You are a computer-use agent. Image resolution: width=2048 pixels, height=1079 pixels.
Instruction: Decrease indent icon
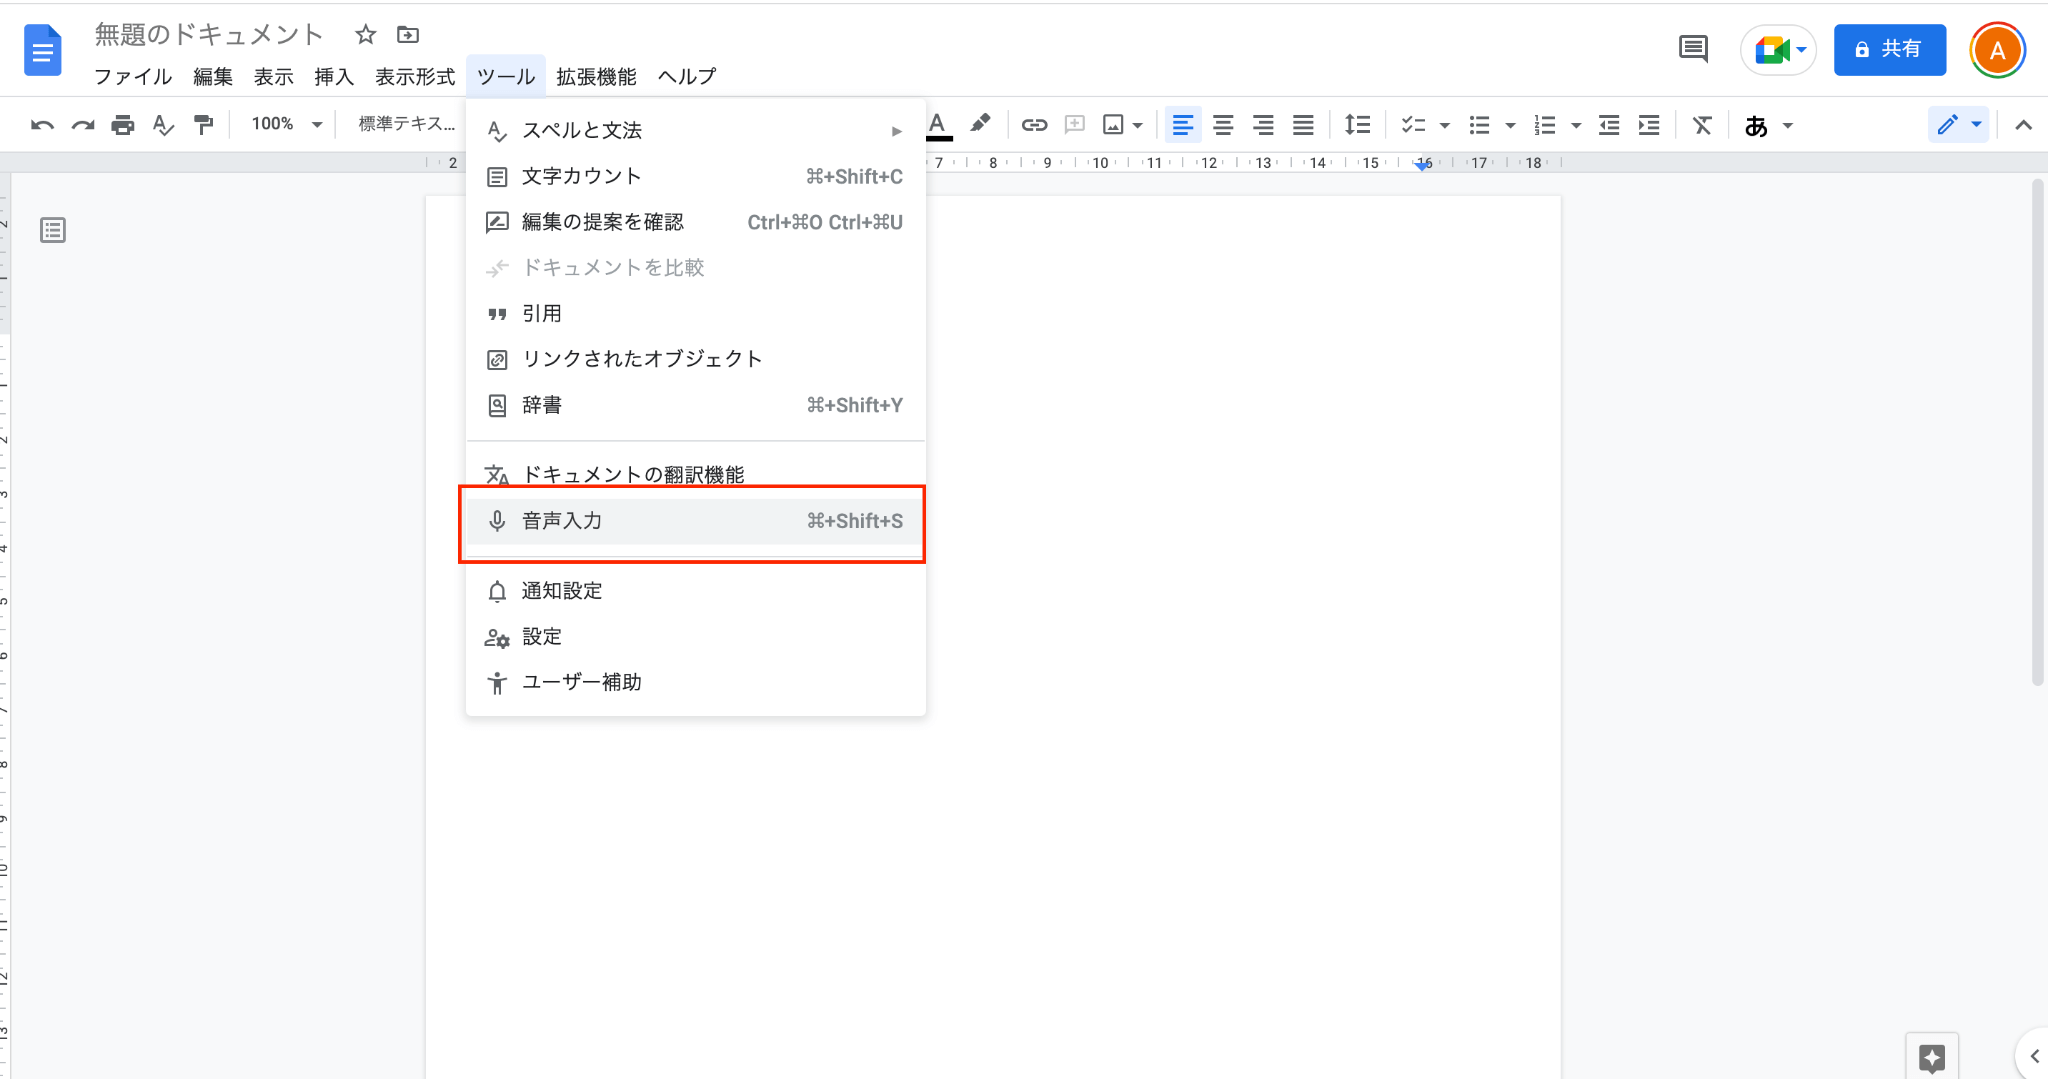point(1609,125)
